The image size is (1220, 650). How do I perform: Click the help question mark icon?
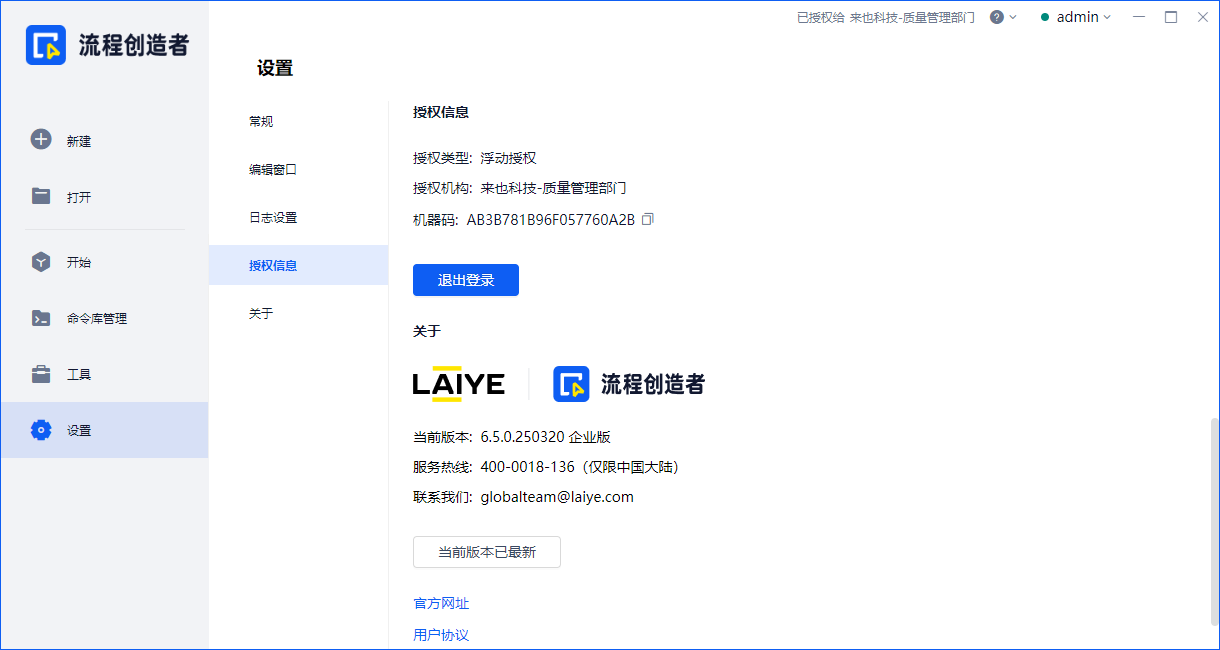tap(997, 17)
